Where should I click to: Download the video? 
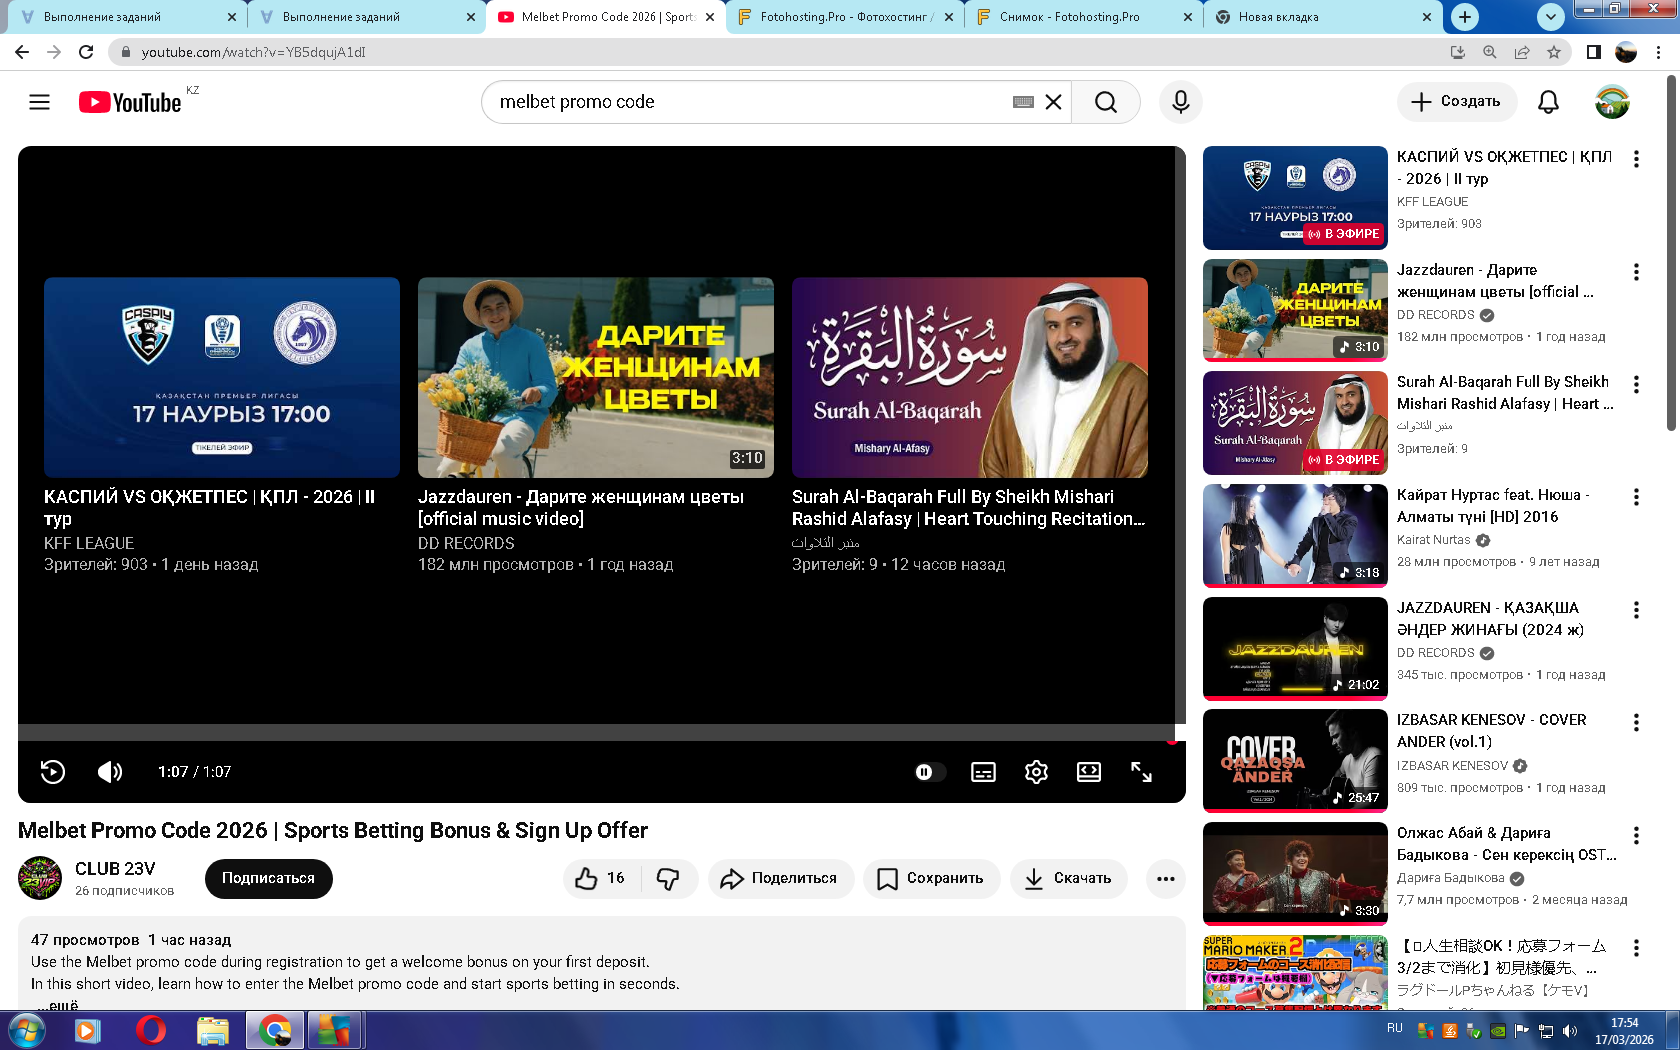point(1069,878)
